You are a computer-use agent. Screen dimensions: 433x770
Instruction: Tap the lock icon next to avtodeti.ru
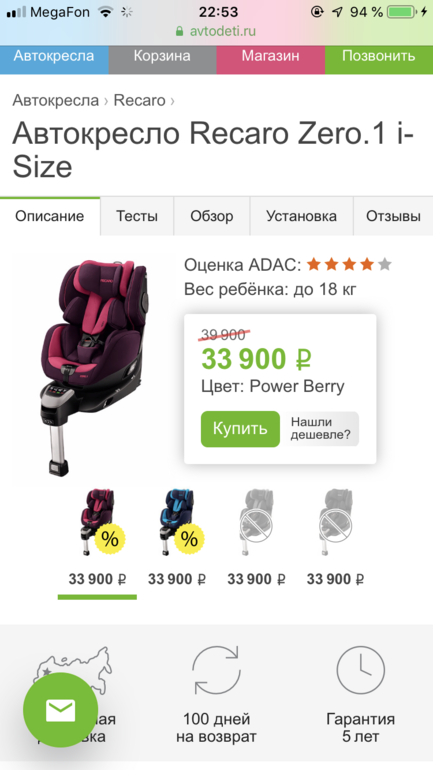point(180,31)
